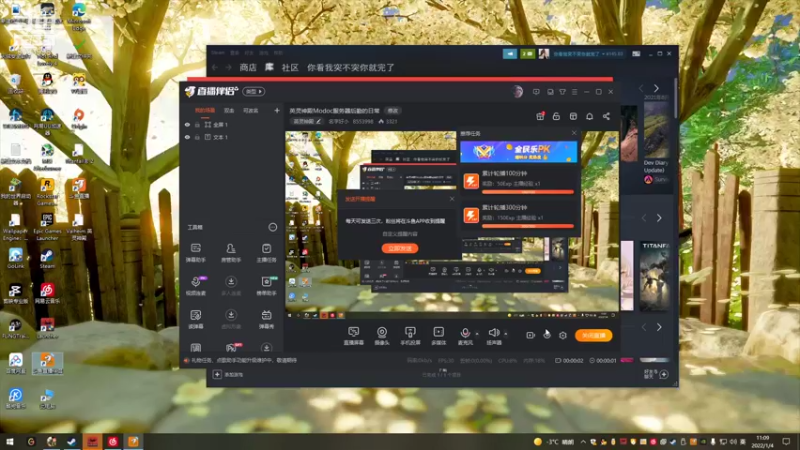800x450 pixels.
Task: Open the Steam desktop shortcut
Action: coord(47,258)
